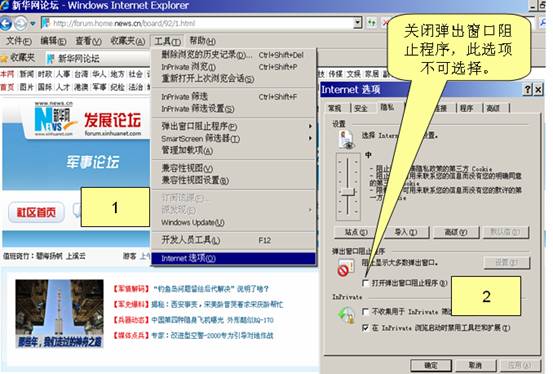Click the pop-up blocker stop icon
Screen dimensions: 553x374
tap(344, 268)
